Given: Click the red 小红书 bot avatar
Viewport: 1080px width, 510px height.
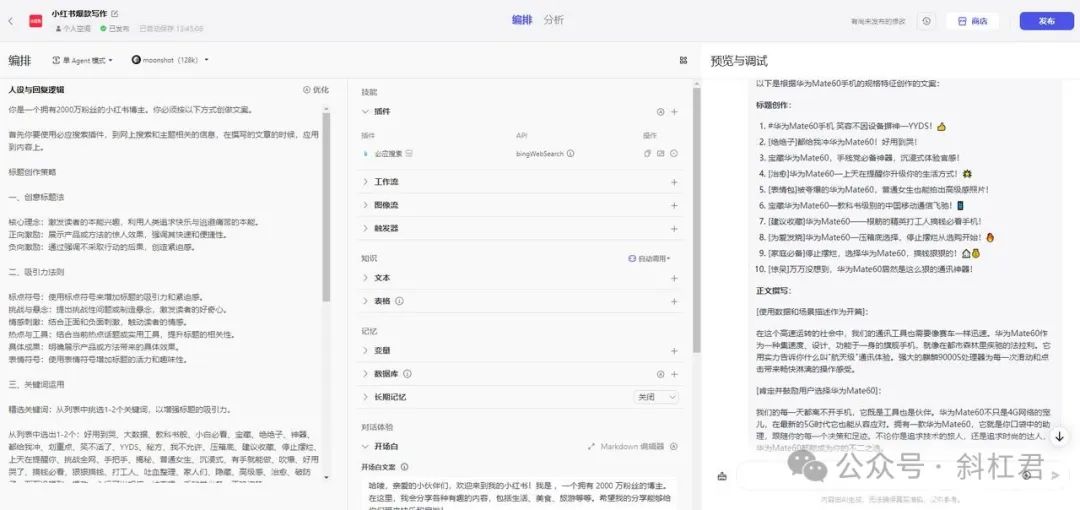Looking at the screenshot, I should point(35,21).
